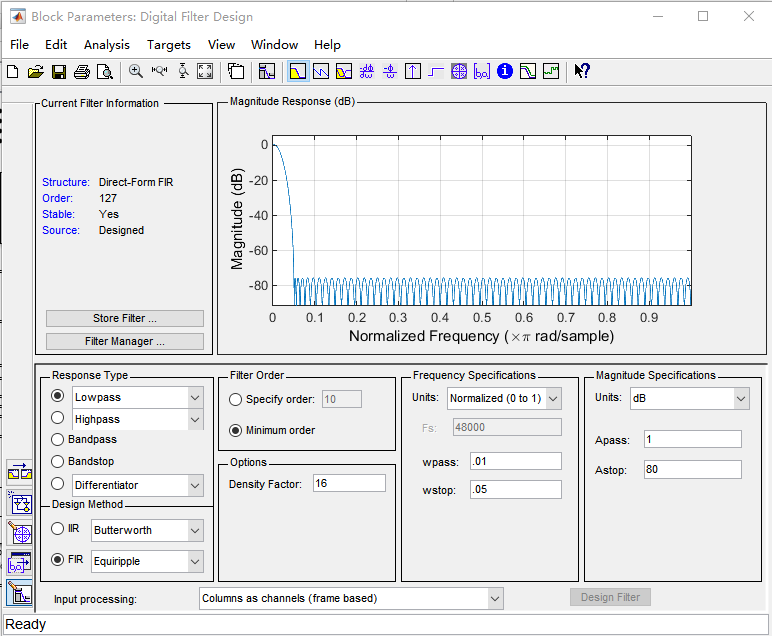Select the Zoom Y-axis tool

point(183,71)
